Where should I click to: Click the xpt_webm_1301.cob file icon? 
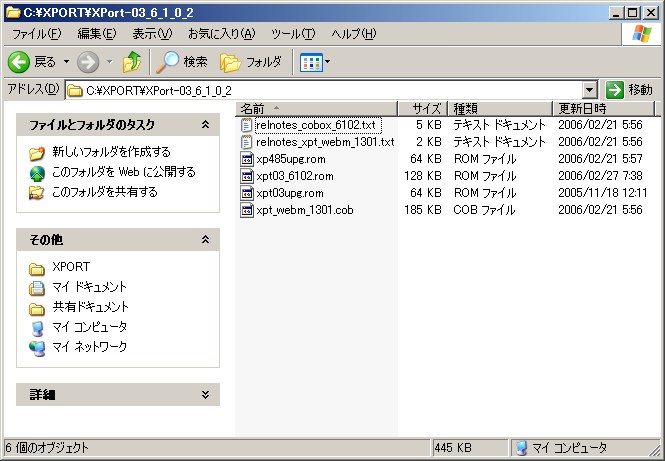pos(246,210)
